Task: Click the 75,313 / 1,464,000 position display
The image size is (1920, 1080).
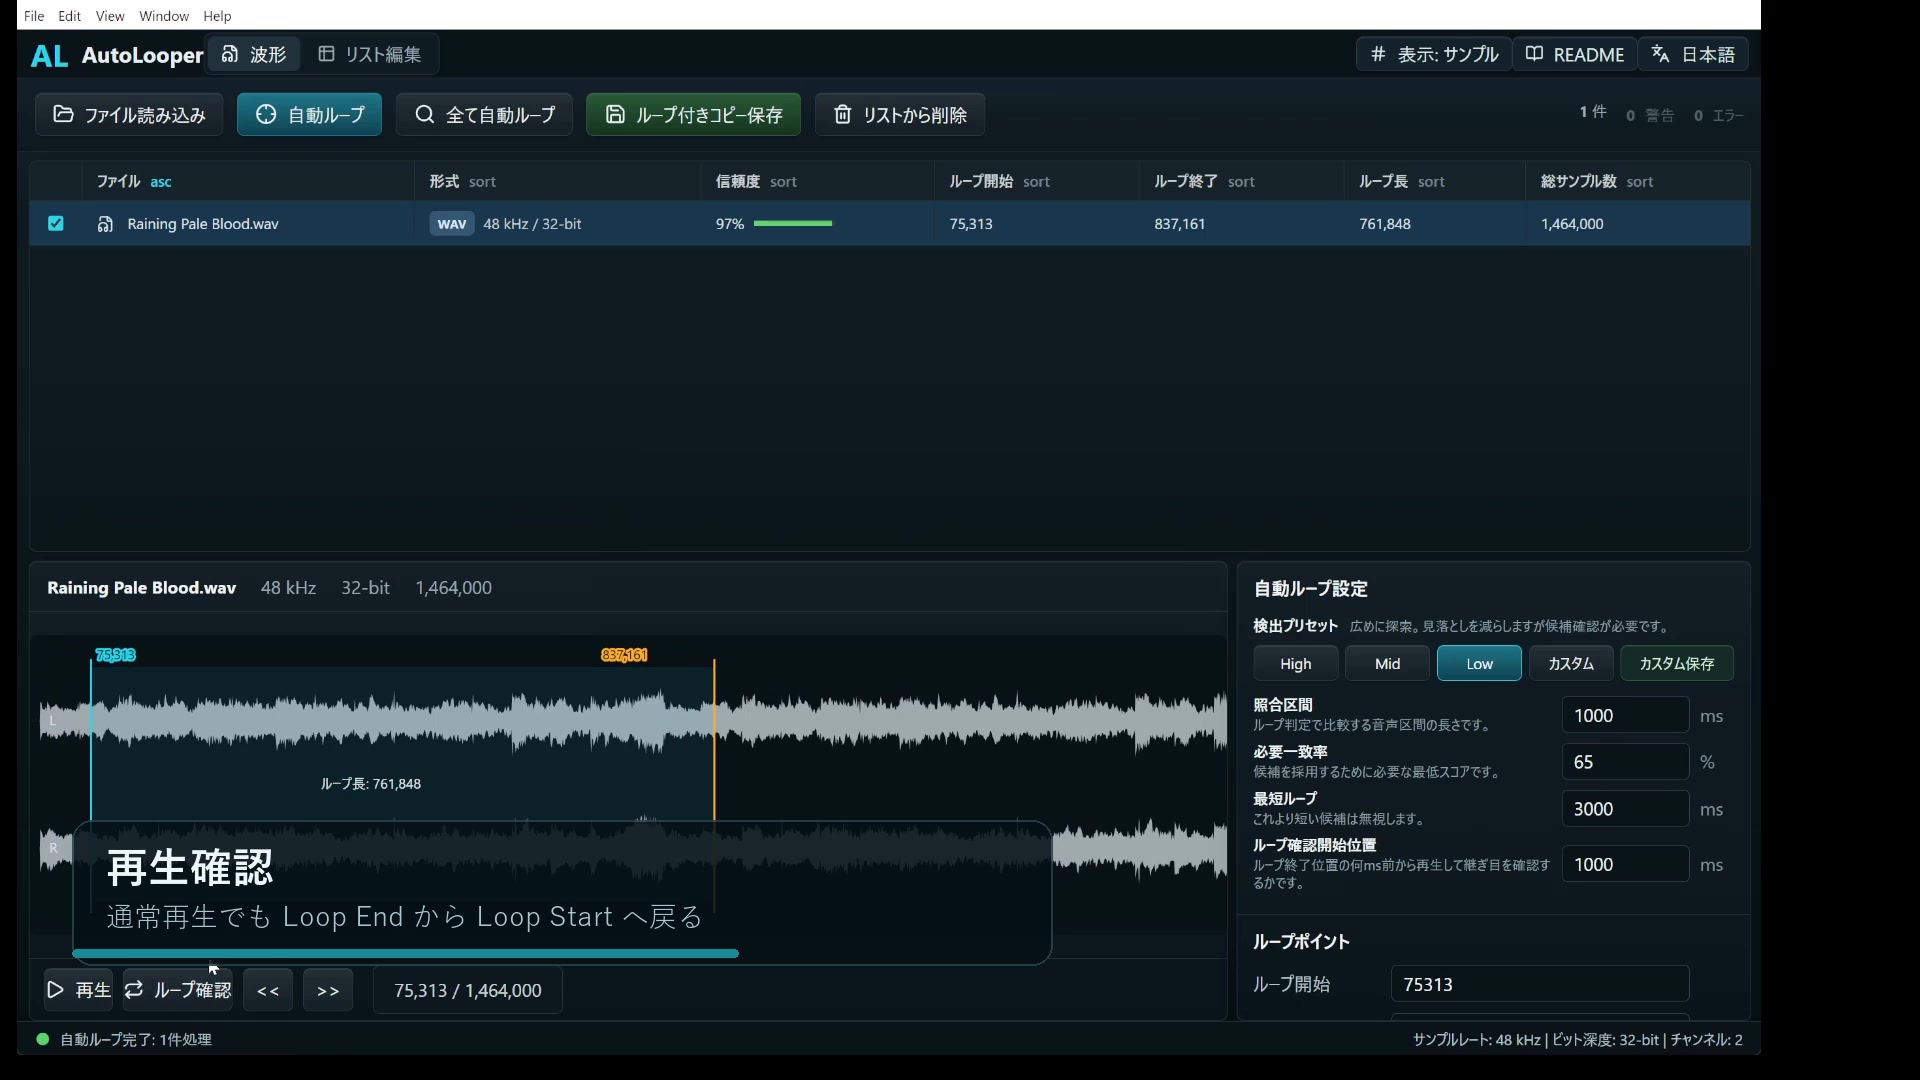Action: (x=468, y=990)
